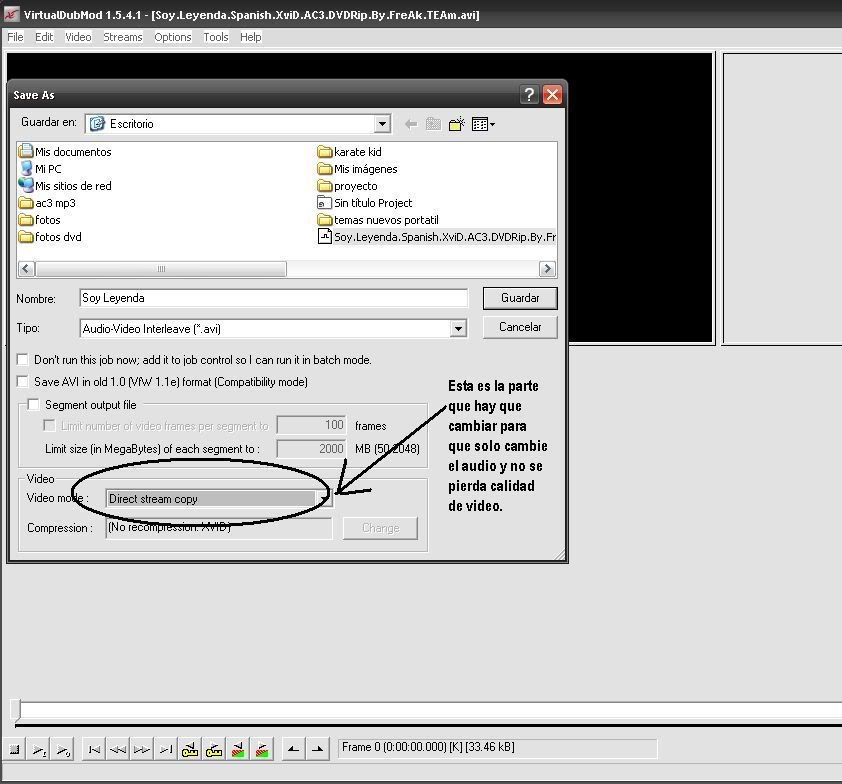Close the Save As dialog
The image size is (842, 784).
pyautogui.click(x=553, y=95)
